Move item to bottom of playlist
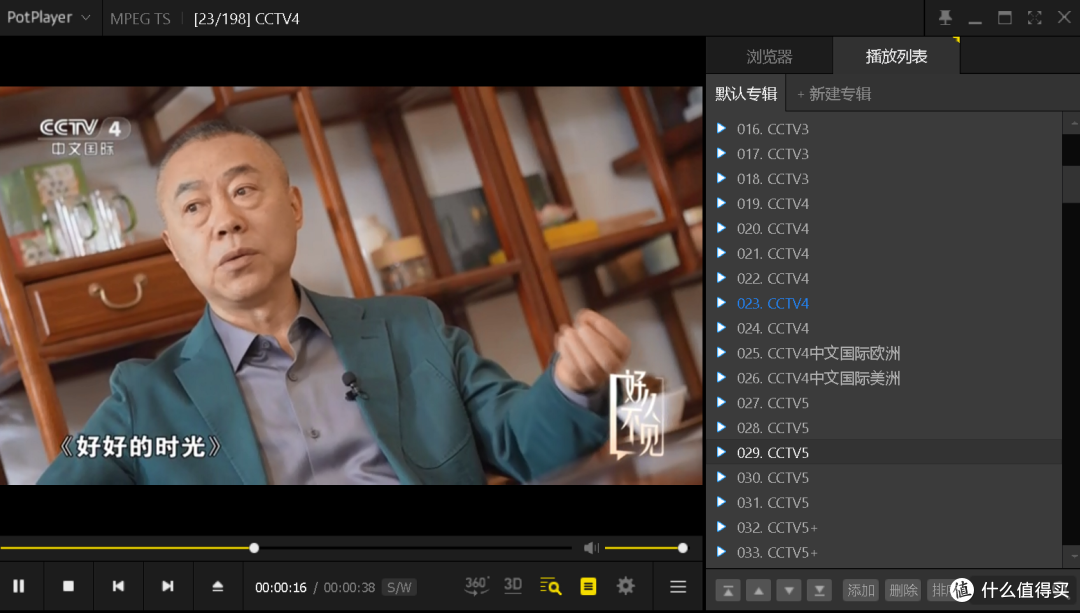This screenshot has height=613, width=1080. coord(819,590)
